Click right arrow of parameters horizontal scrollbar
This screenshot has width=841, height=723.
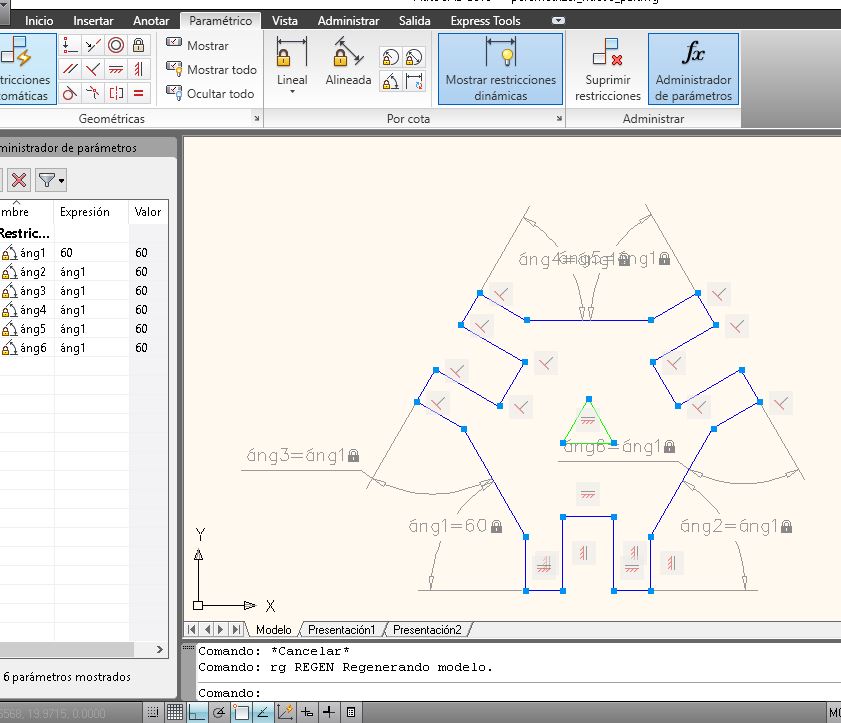pos(159,650)
